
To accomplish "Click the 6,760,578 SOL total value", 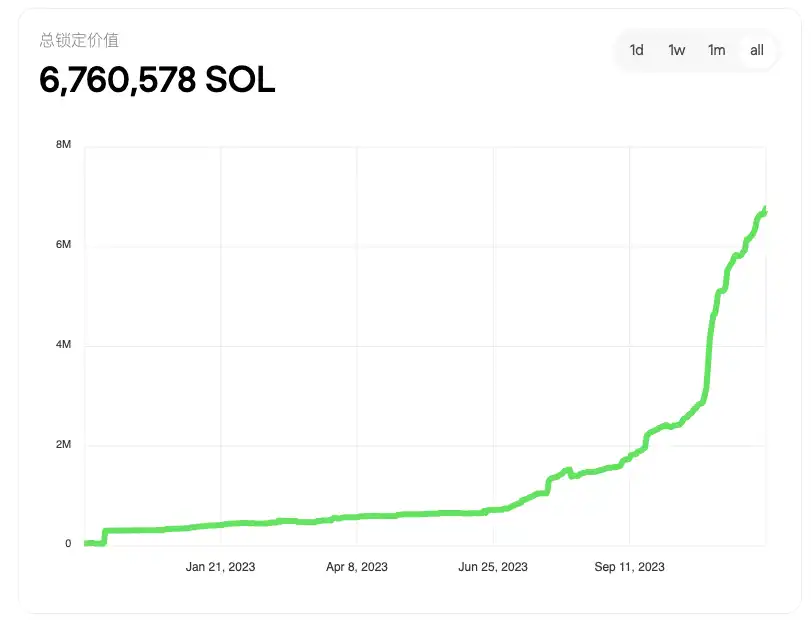I will 157,80.
